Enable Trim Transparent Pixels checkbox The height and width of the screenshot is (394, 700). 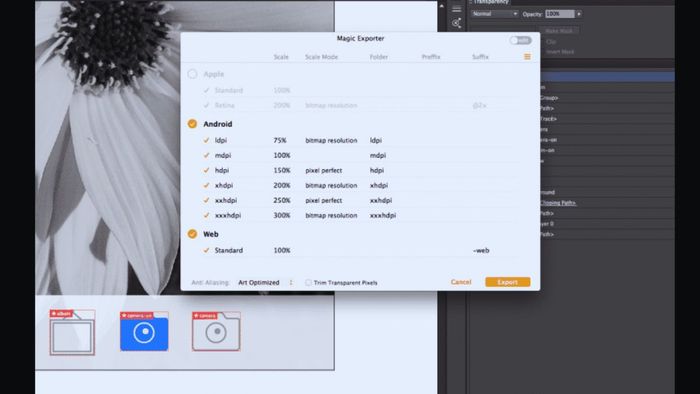click(x=308, y=282)
